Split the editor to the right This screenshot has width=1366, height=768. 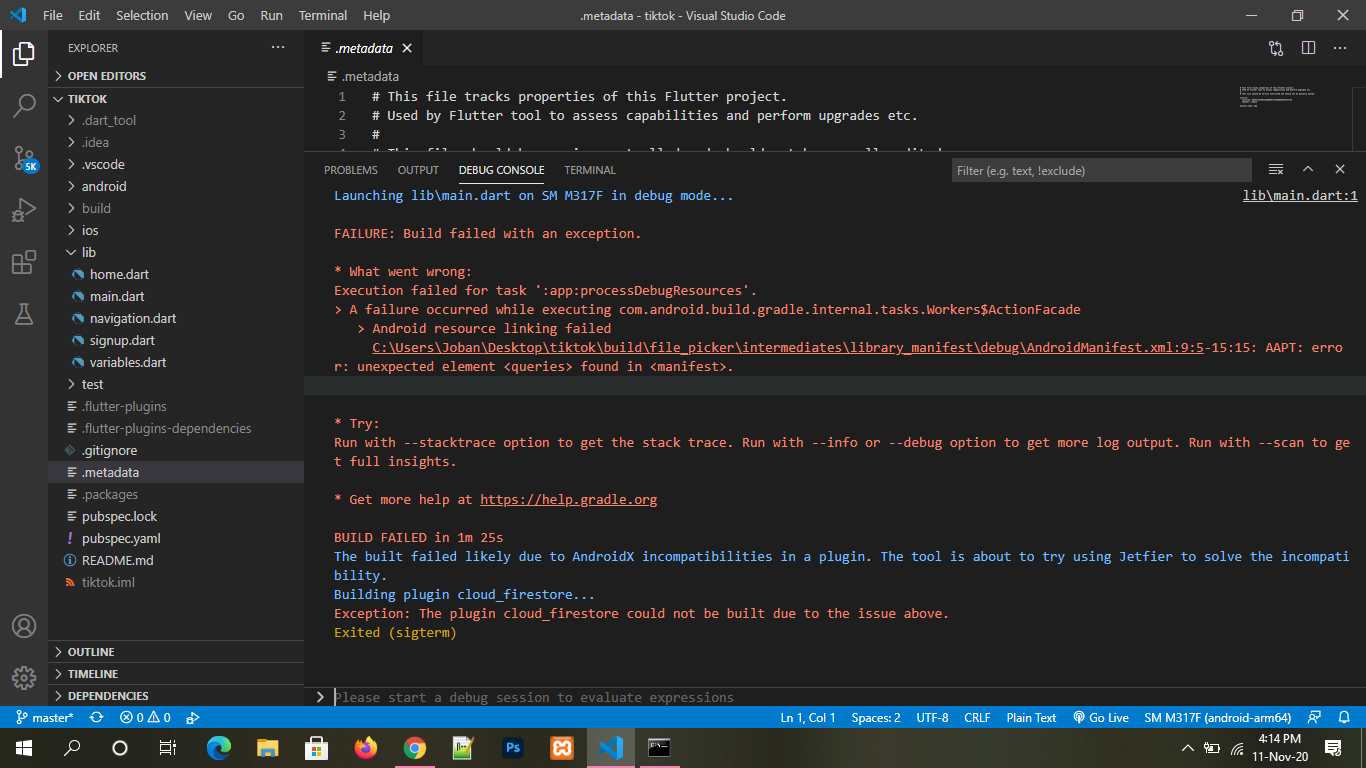coord(1308,48)
